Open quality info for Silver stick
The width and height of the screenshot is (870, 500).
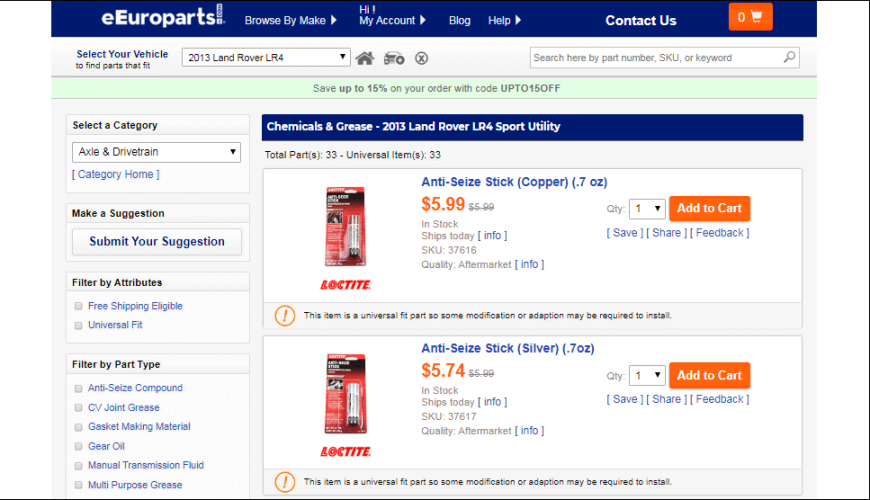point(529,431)
